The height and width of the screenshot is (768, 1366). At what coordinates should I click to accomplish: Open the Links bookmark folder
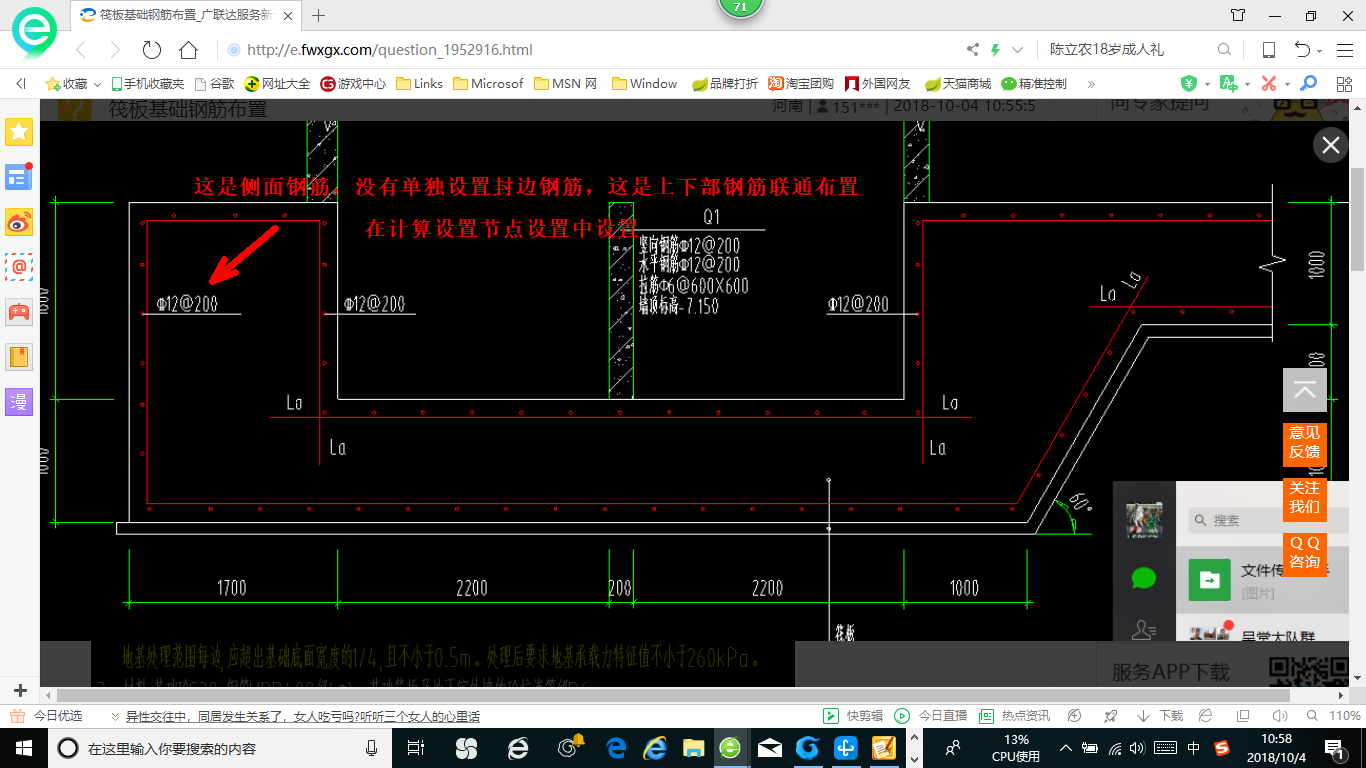(x=420, y=84)
